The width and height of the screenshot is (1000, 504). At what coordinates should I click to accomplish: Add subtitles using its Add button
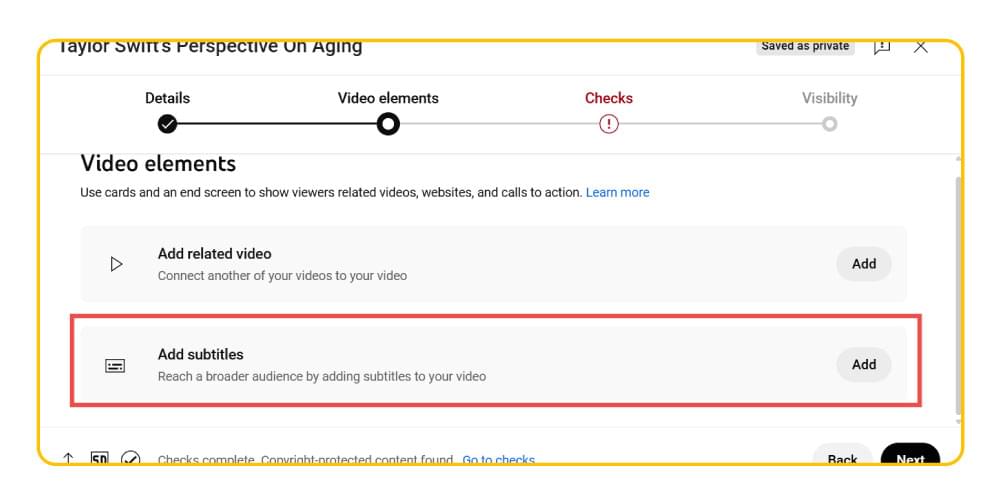pyautogui.click(x=864, y=364)
